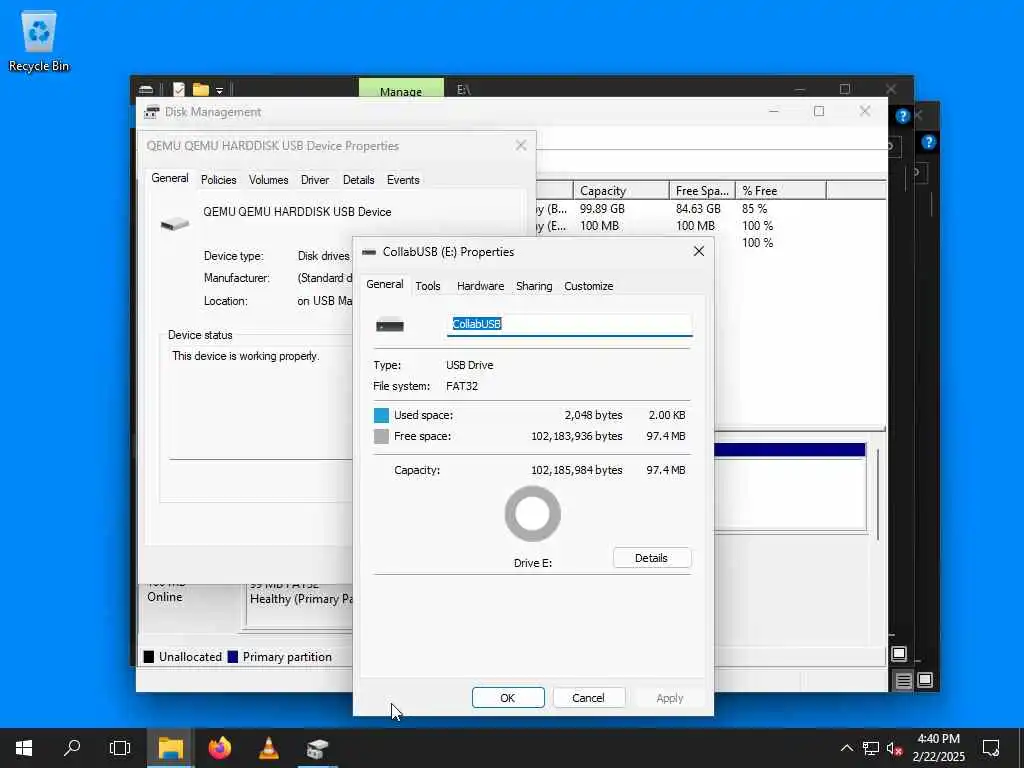Image resolution: width=1024 pixels, height=768 pixels.
Task: Launch VLC media player from the taskbar
Action: tap(268, 748)
